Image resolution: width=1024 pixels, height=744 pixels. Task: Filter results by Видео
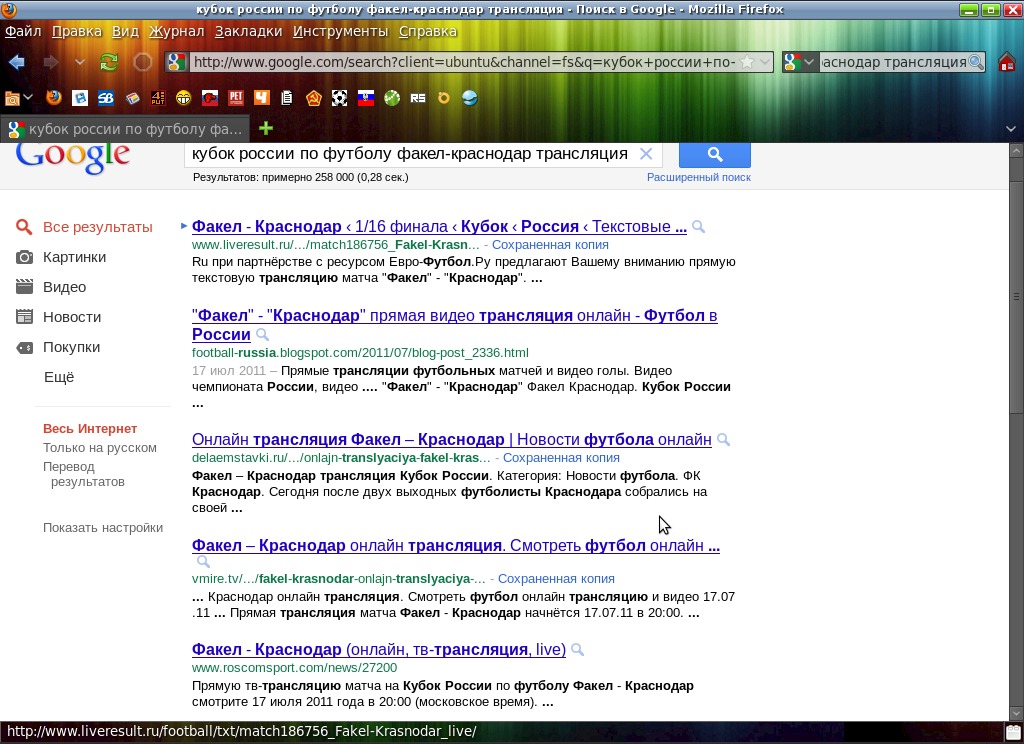coord(65,287)
